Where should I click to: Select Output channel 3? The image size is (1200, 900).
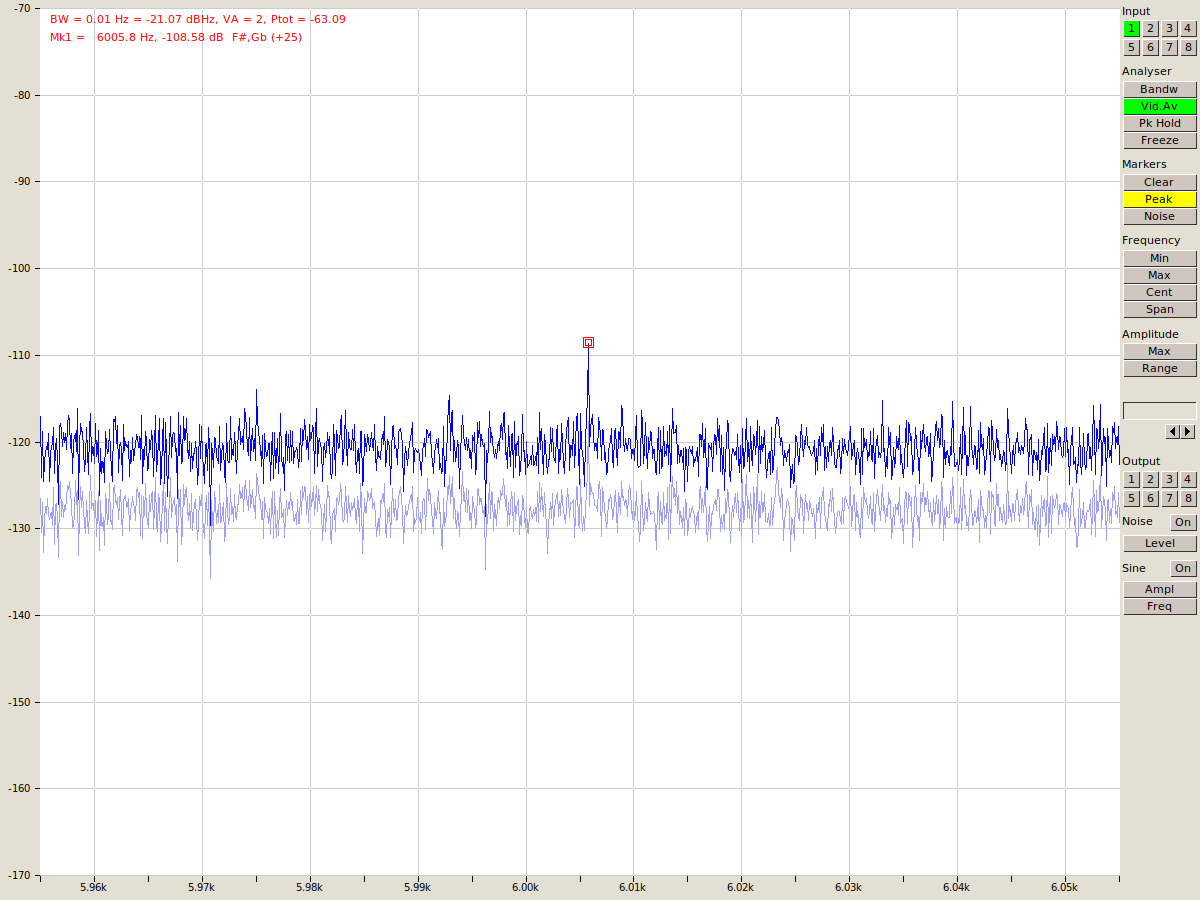pyautogui.click(x=1169, y=480)
